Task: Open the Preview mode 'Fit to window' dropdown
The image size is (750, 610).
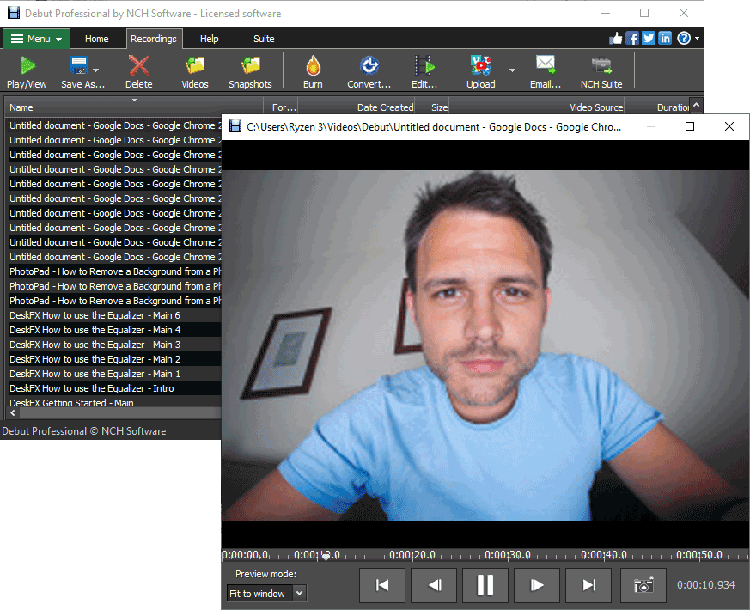Action: [266, 593]
